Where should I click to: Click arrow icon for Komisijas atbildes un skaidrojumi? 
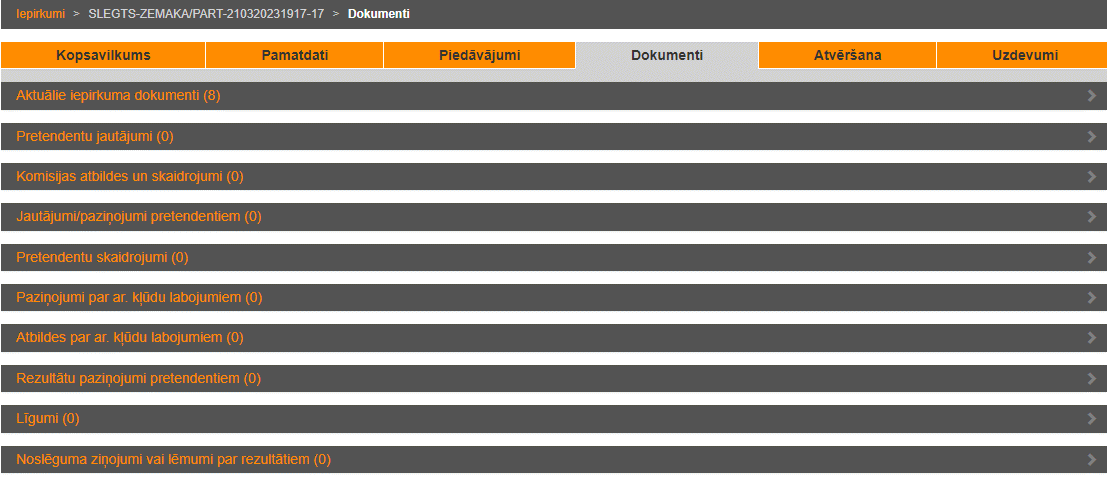pyautogui.click(x=1091, y=177)
